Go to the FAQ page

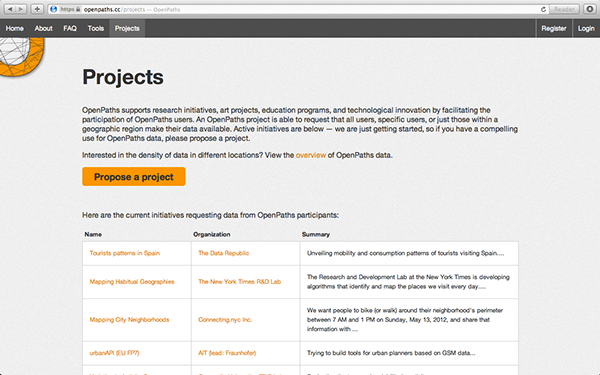pyautogui.click(x=70, y=28)
